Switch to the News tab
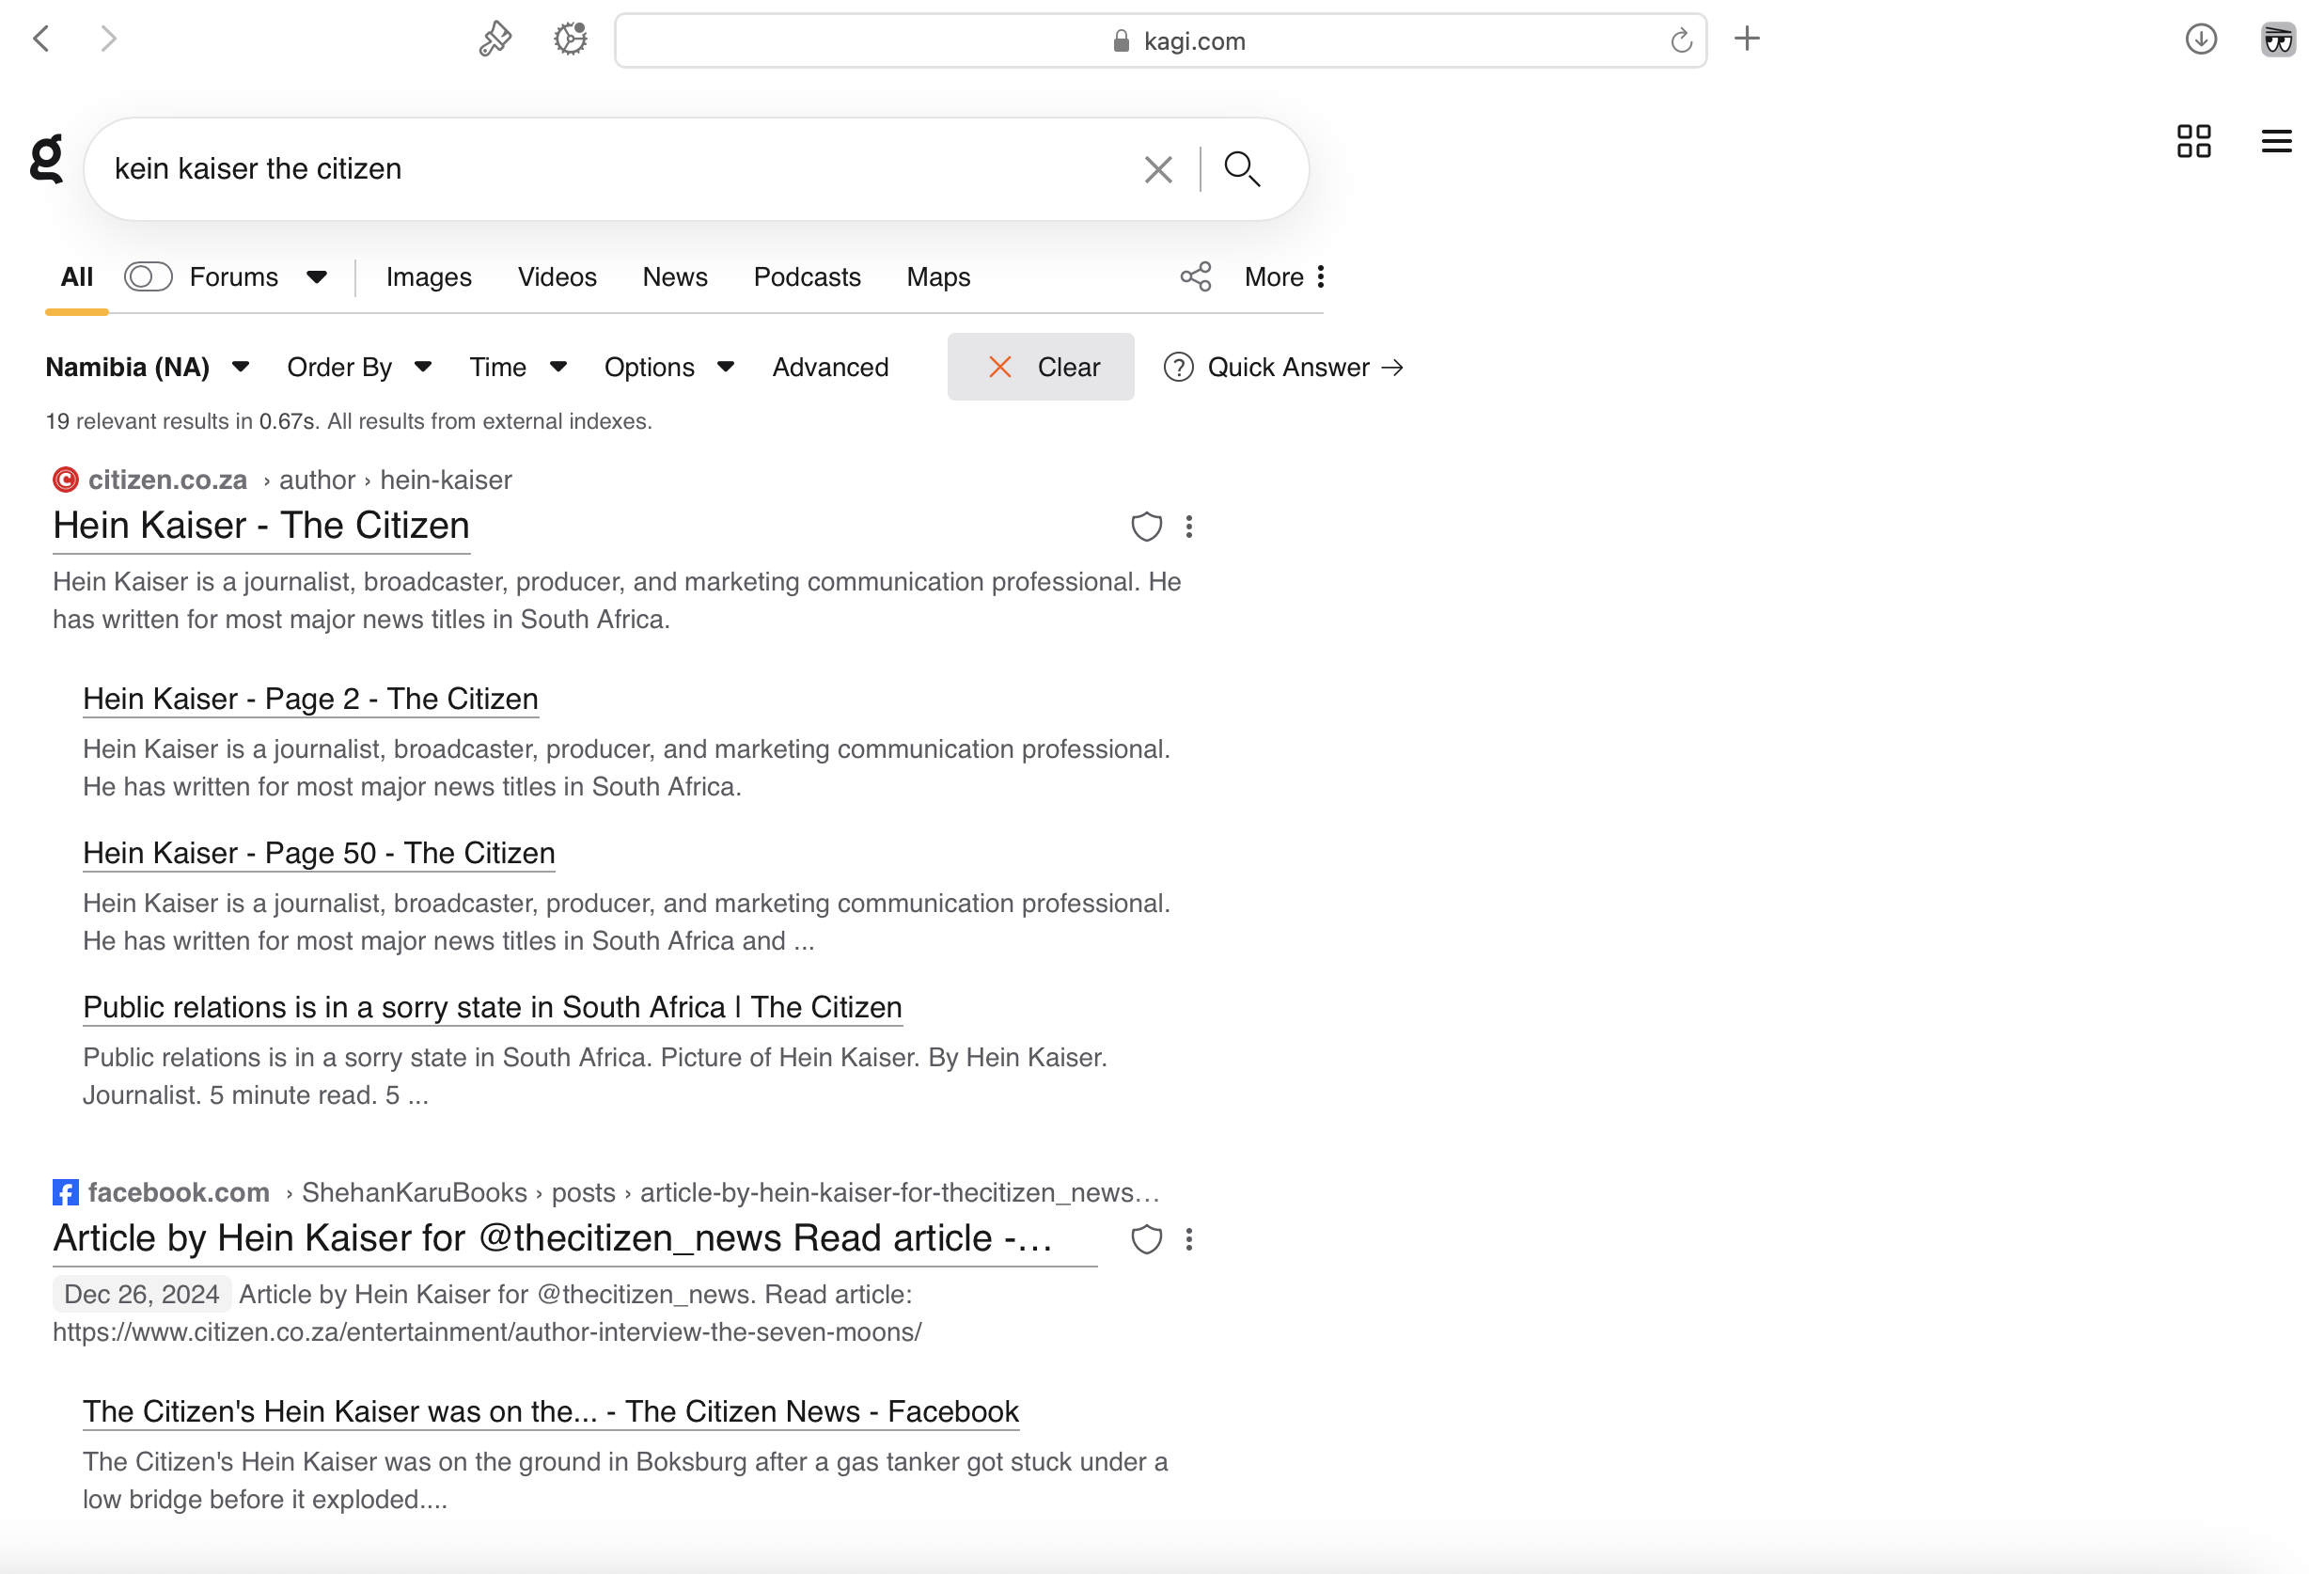The height and width of the screenshot is (1574, 2324). (674, 277)
